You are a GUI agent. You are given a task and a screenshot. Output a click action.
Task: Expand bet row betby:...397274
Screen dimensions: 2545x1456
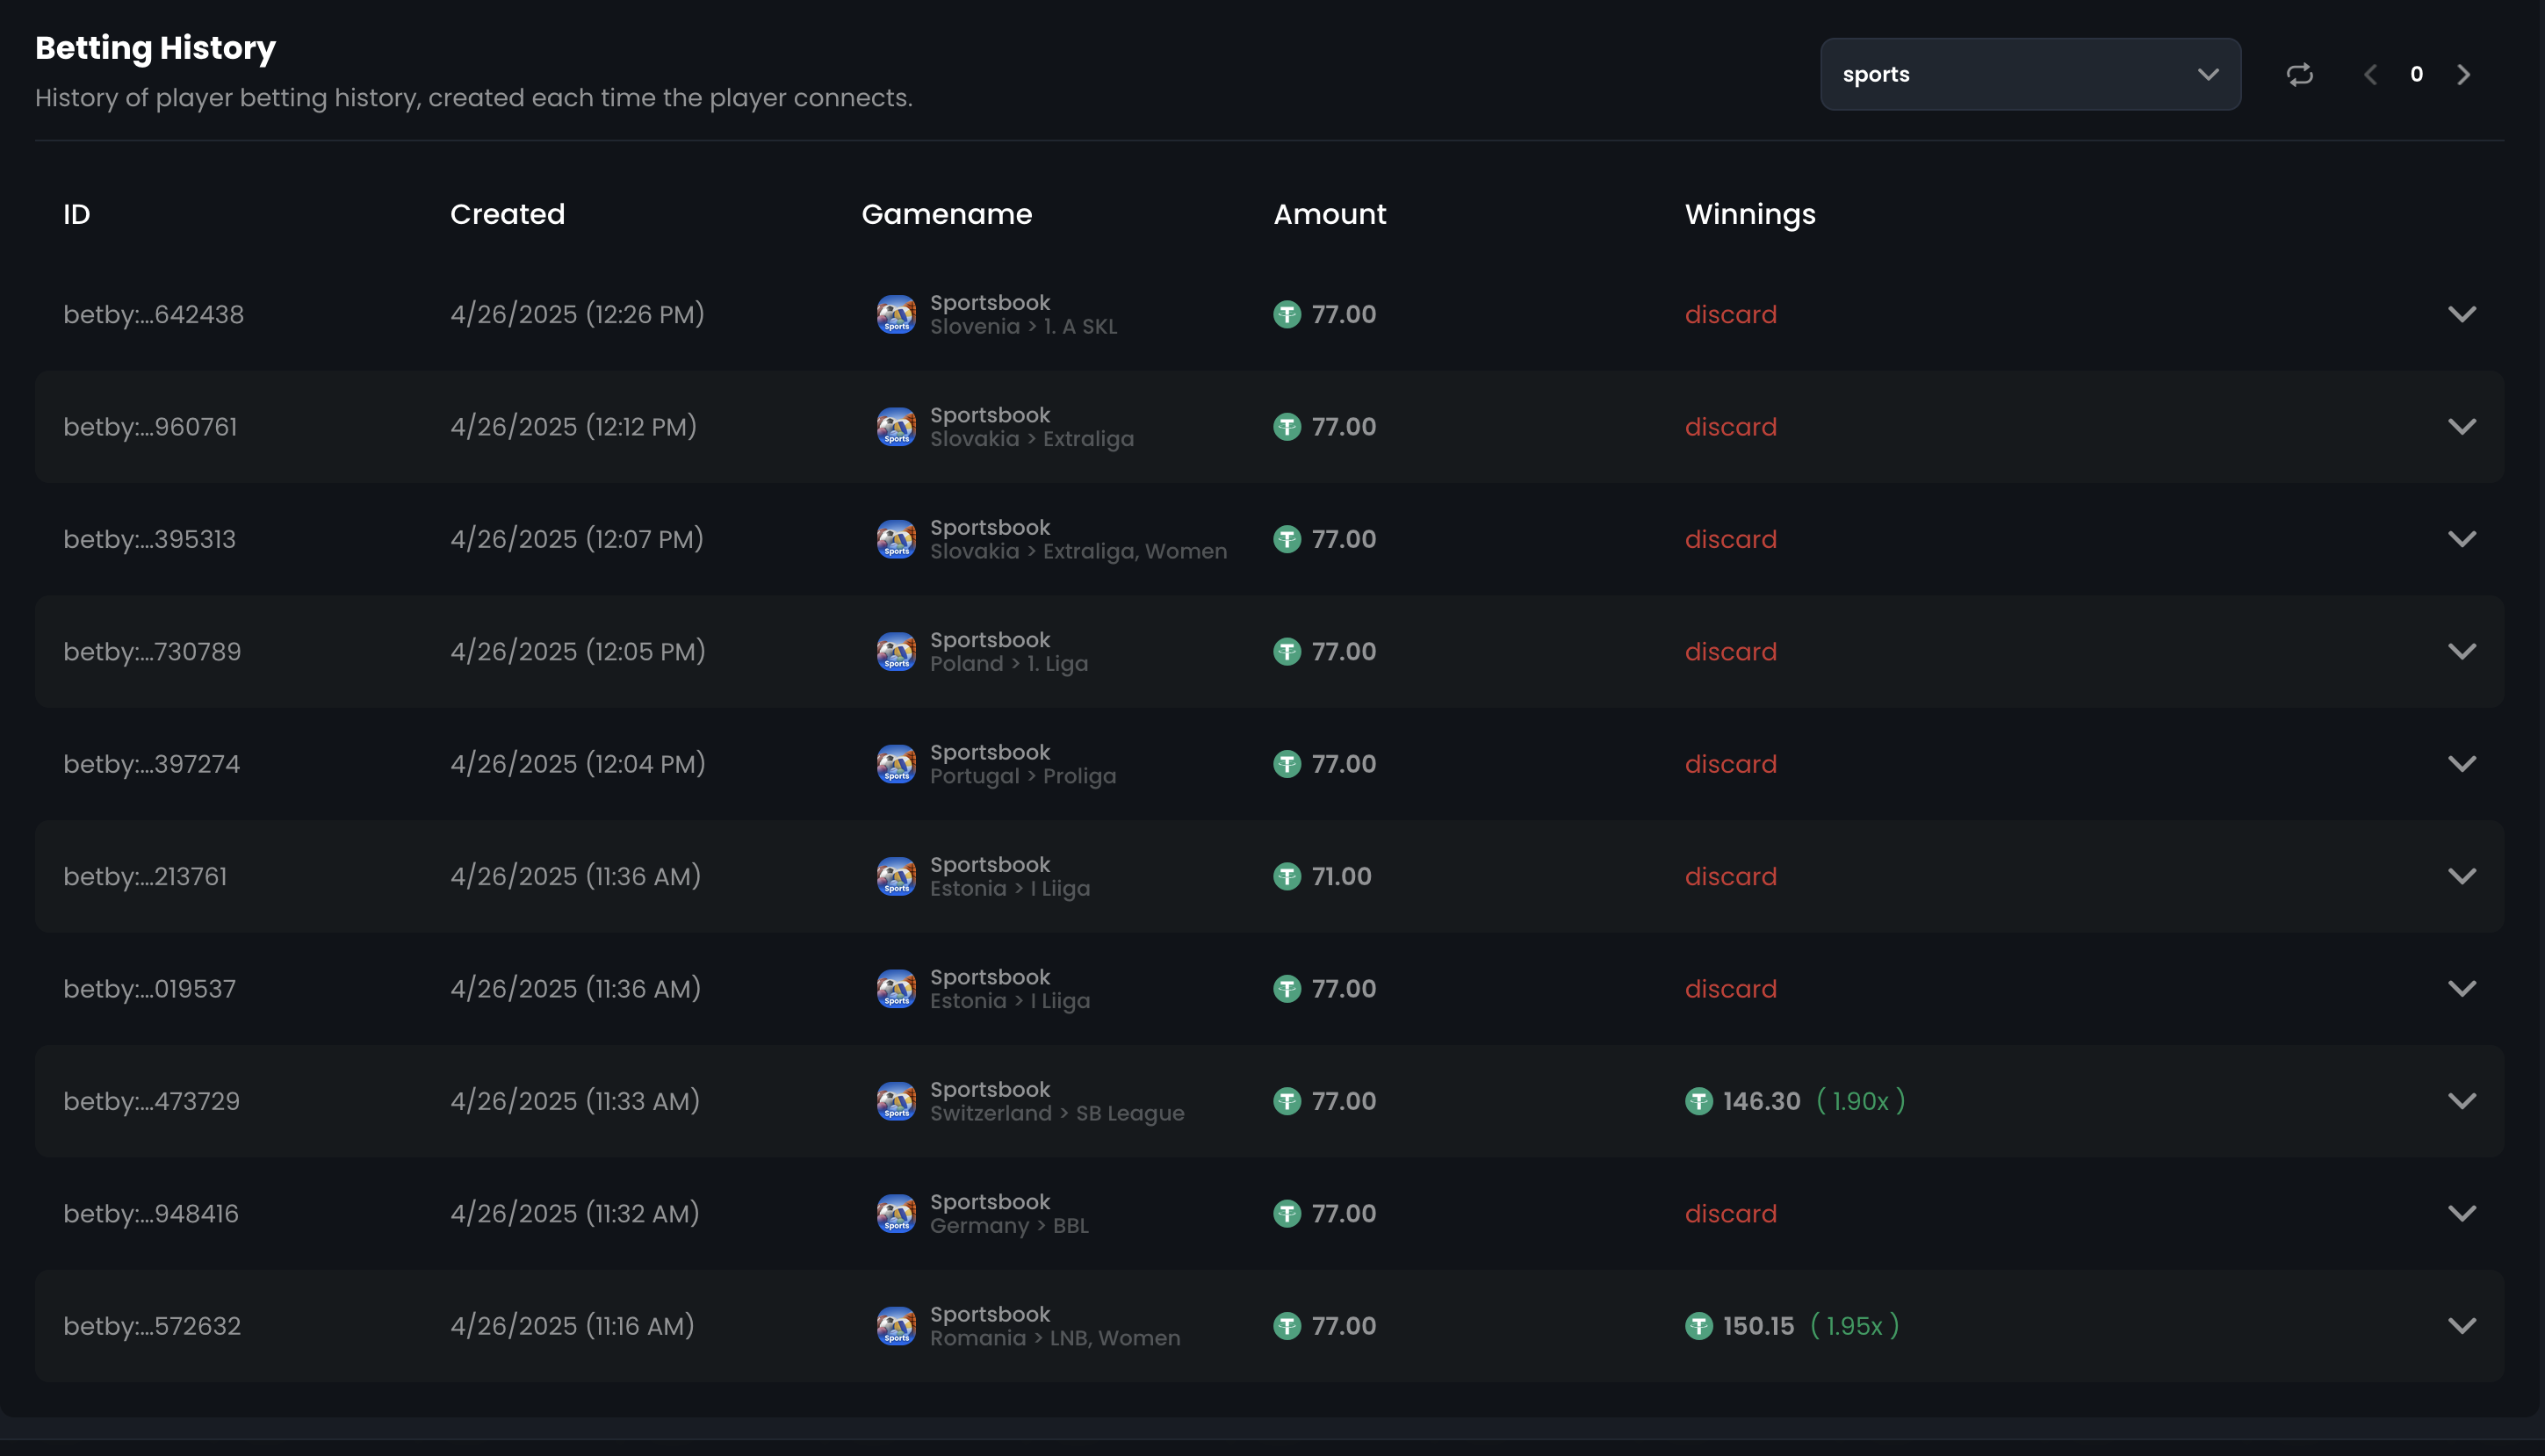2462,764
